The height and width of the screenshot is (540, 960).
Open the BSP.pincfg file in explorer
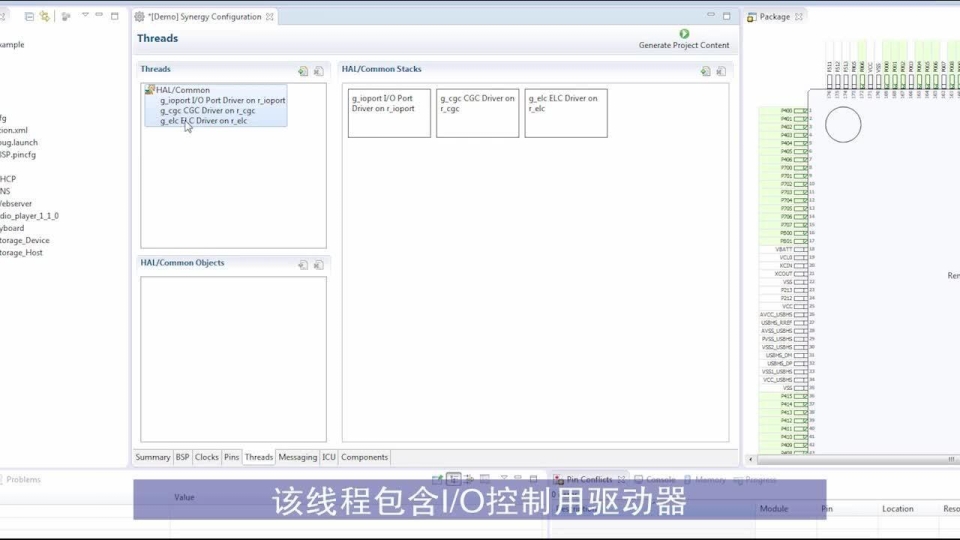18,155
